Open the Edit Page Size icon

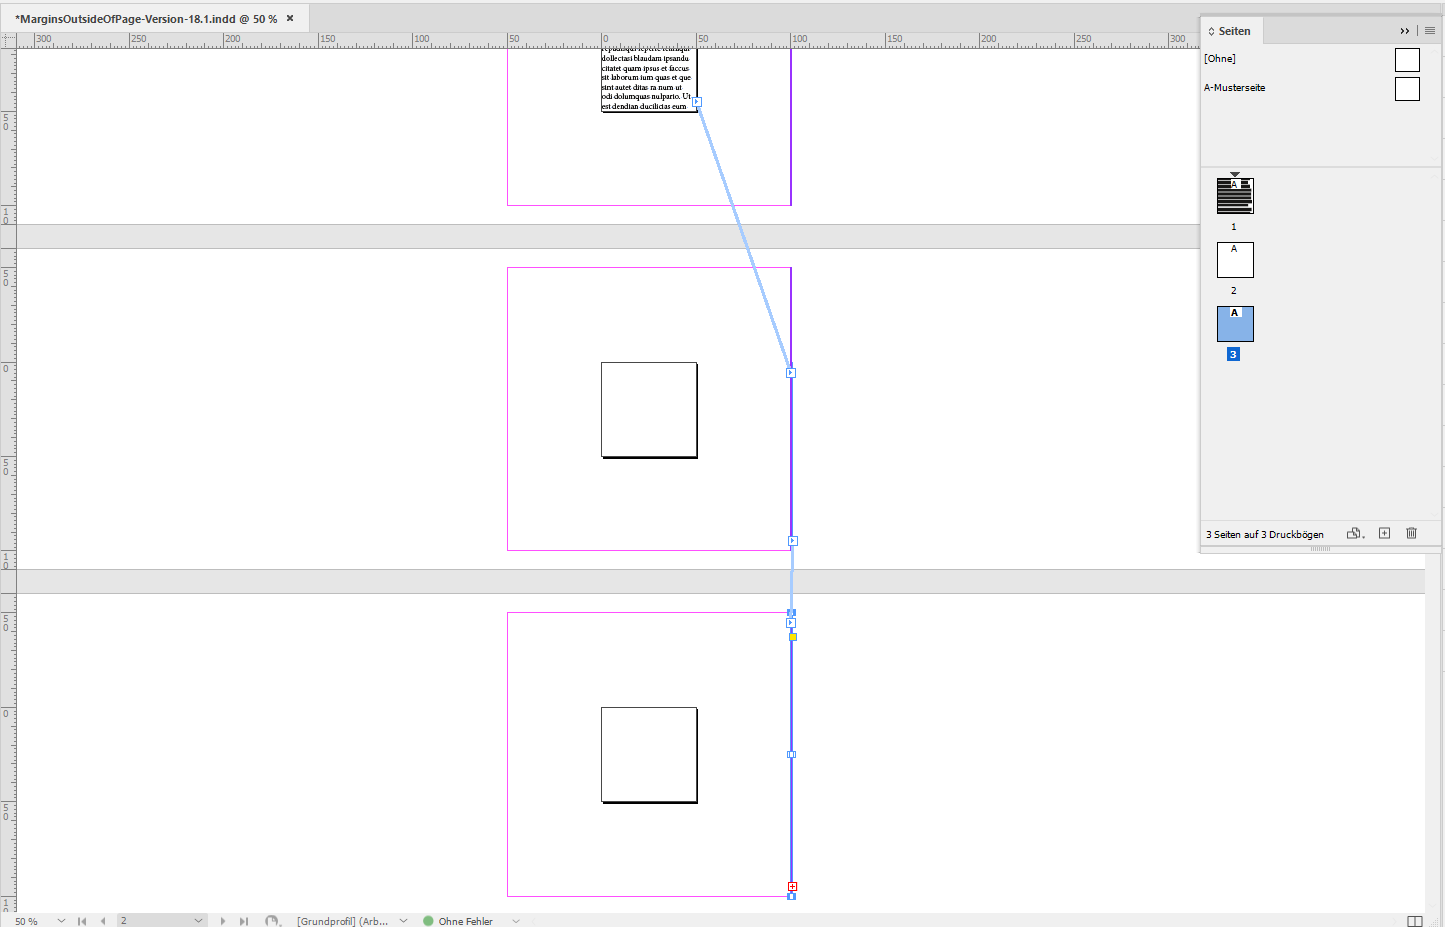point(1354,533)
